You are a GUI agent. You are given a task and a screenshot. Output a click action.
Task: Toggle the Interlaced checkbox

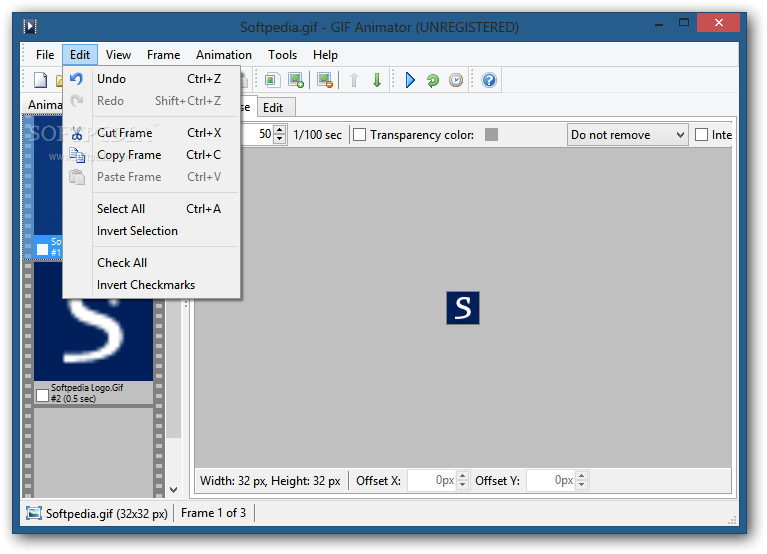click(x=701, y=135)
